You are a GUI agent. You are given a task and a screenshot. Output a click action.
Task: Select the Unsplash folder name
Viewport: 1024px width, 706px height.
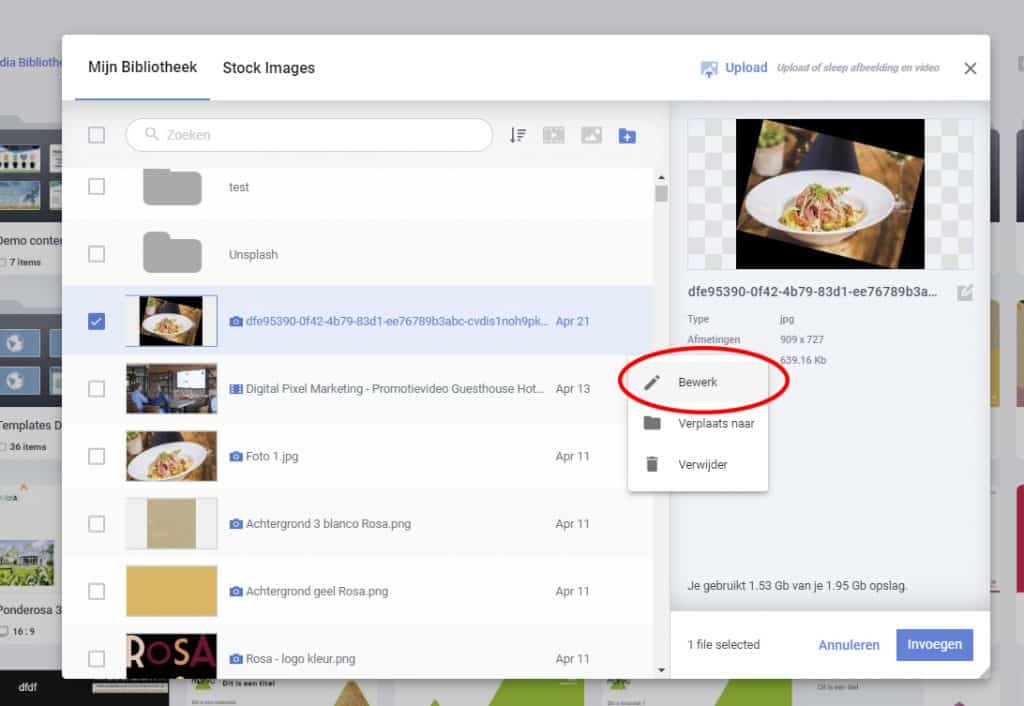point(253,255)
